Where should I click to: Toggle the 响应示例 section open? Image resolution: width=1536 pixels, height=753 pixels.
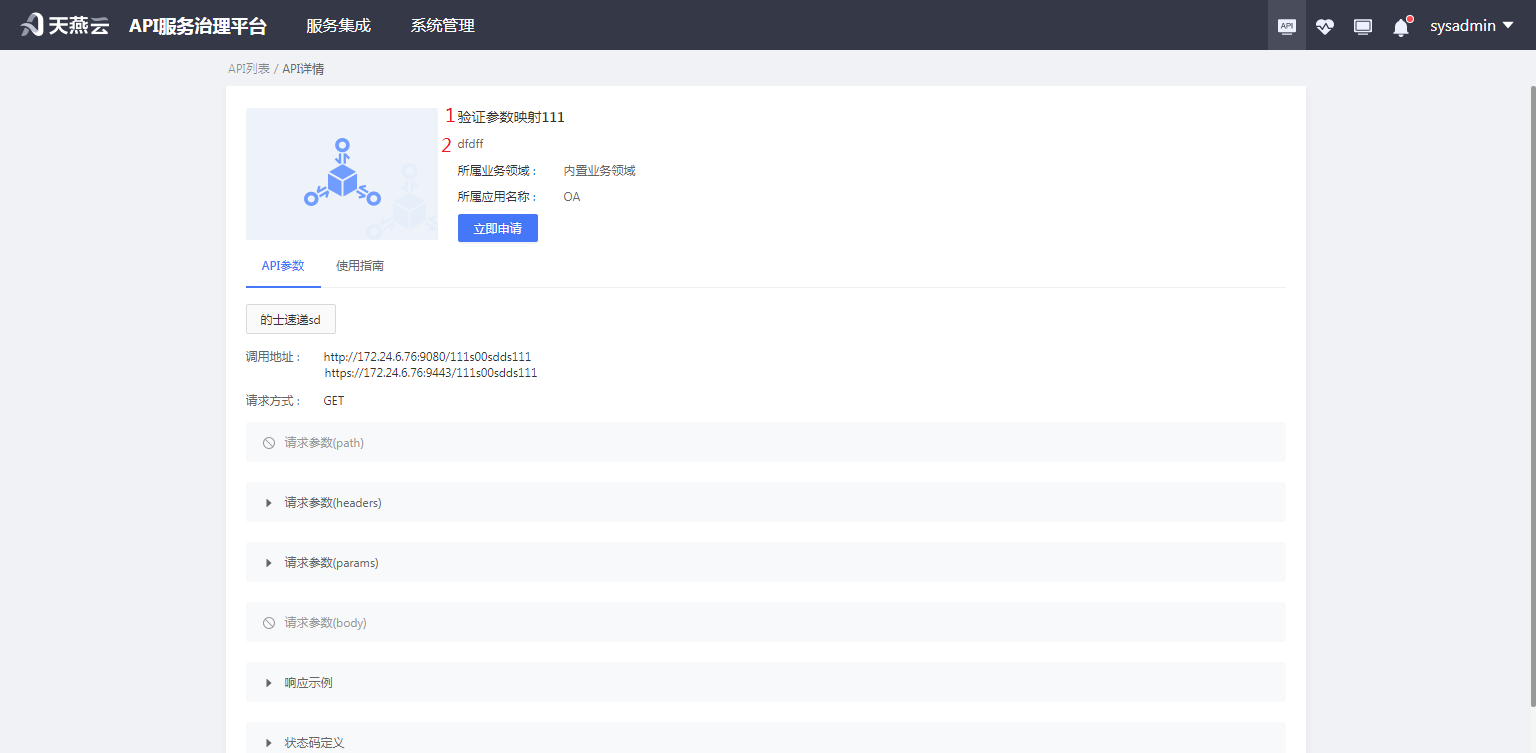click(268, 682)
